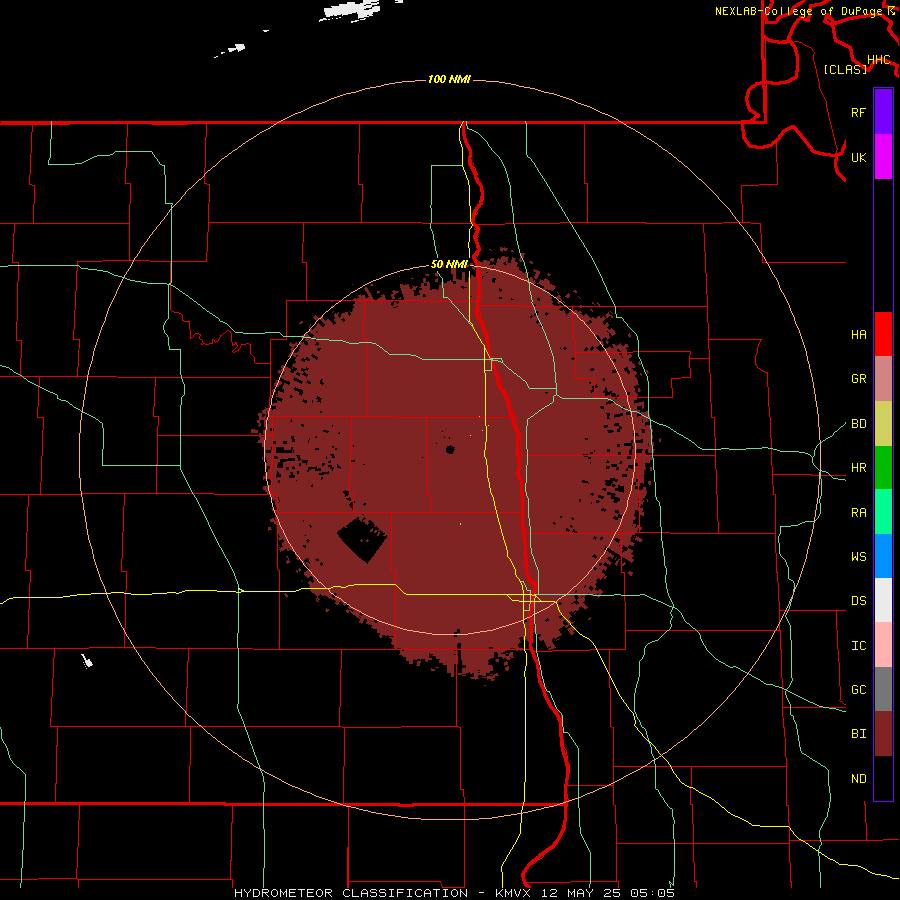
Task: Click the 'GR' legend label
Action: (858, 379)
